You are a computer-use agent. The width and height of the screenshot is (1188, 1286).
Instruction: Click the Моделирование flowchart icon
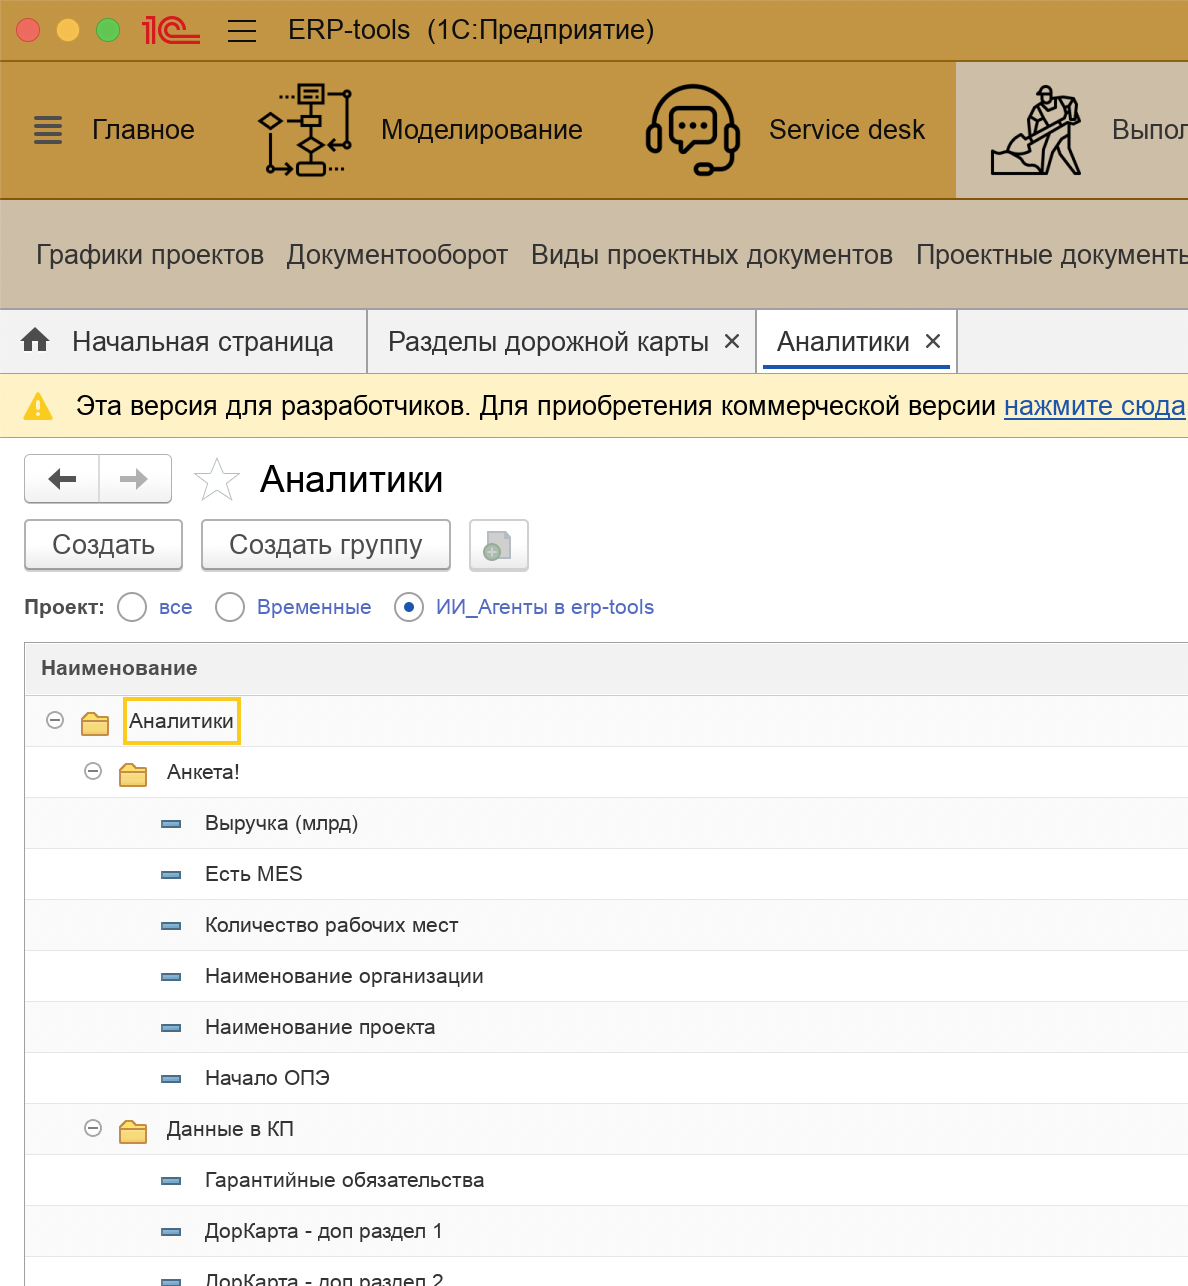[305, 130]
